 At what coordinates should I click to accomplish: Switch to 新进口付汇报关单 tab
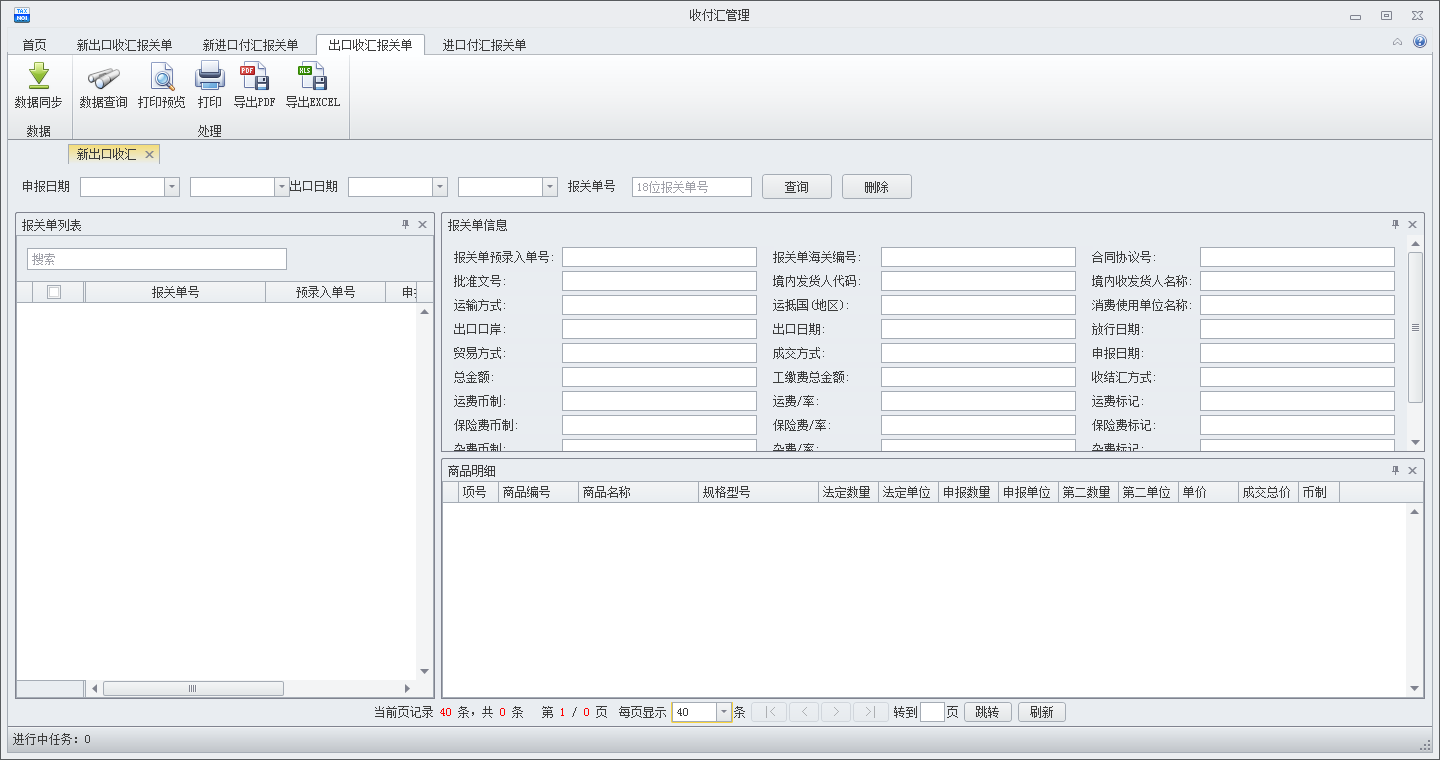[x=251, y=45]
